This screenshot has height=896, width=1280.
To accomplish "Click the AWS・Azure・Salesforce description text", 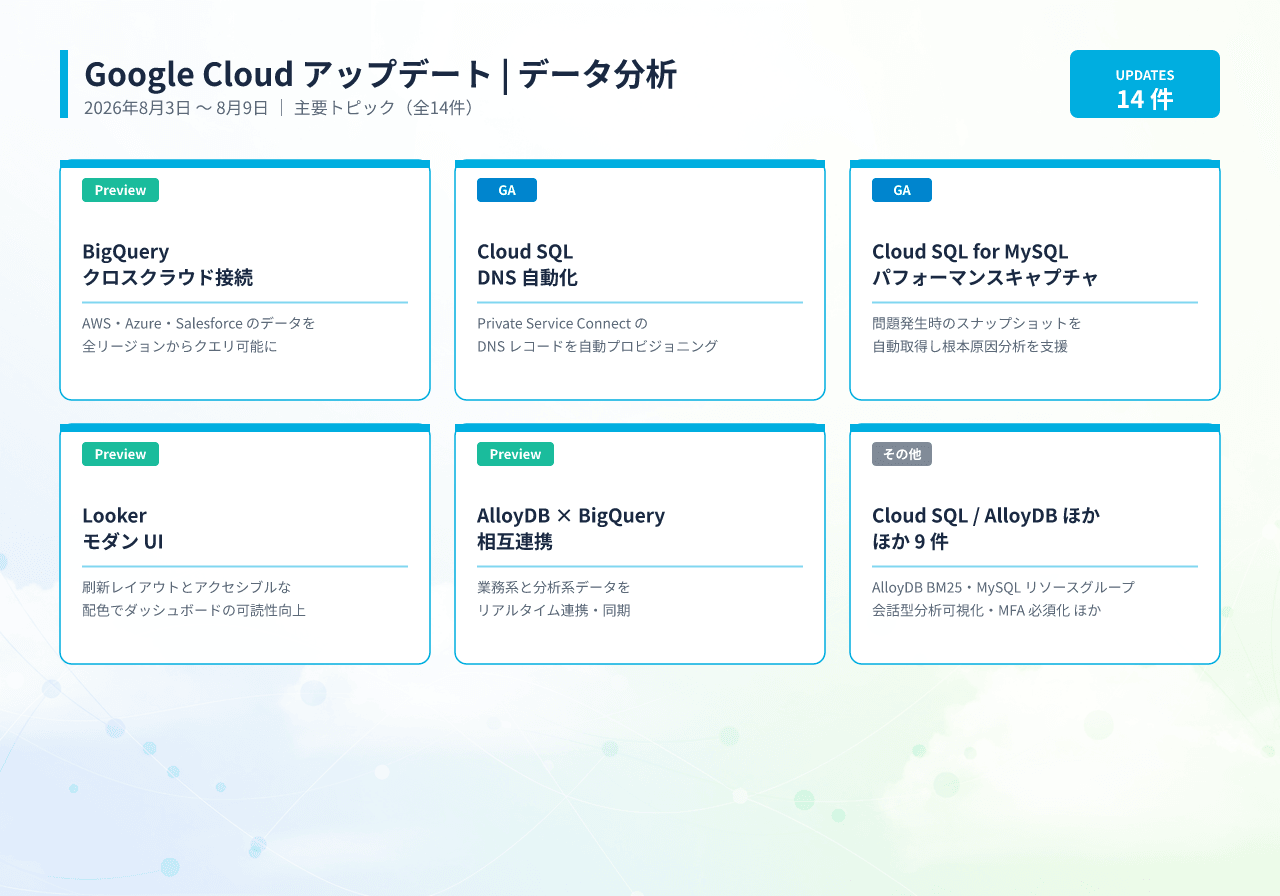I will pos(199,335).
